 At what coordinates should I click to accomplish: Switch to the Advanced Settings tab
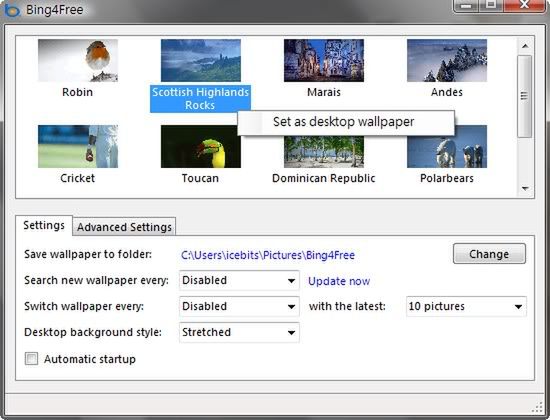click(x=124, y=227)
